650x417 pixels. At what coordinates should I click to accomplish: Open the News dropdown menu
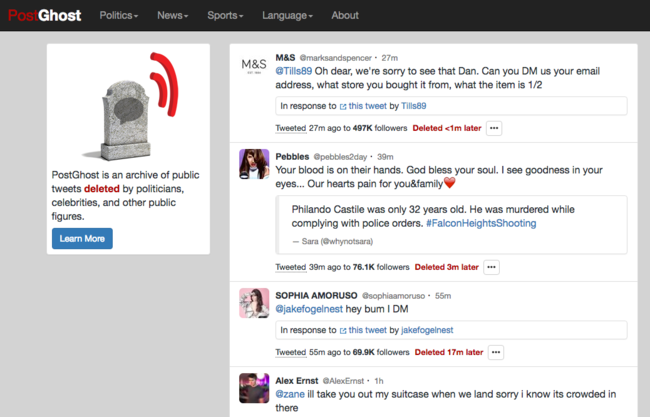coord(172,15)
